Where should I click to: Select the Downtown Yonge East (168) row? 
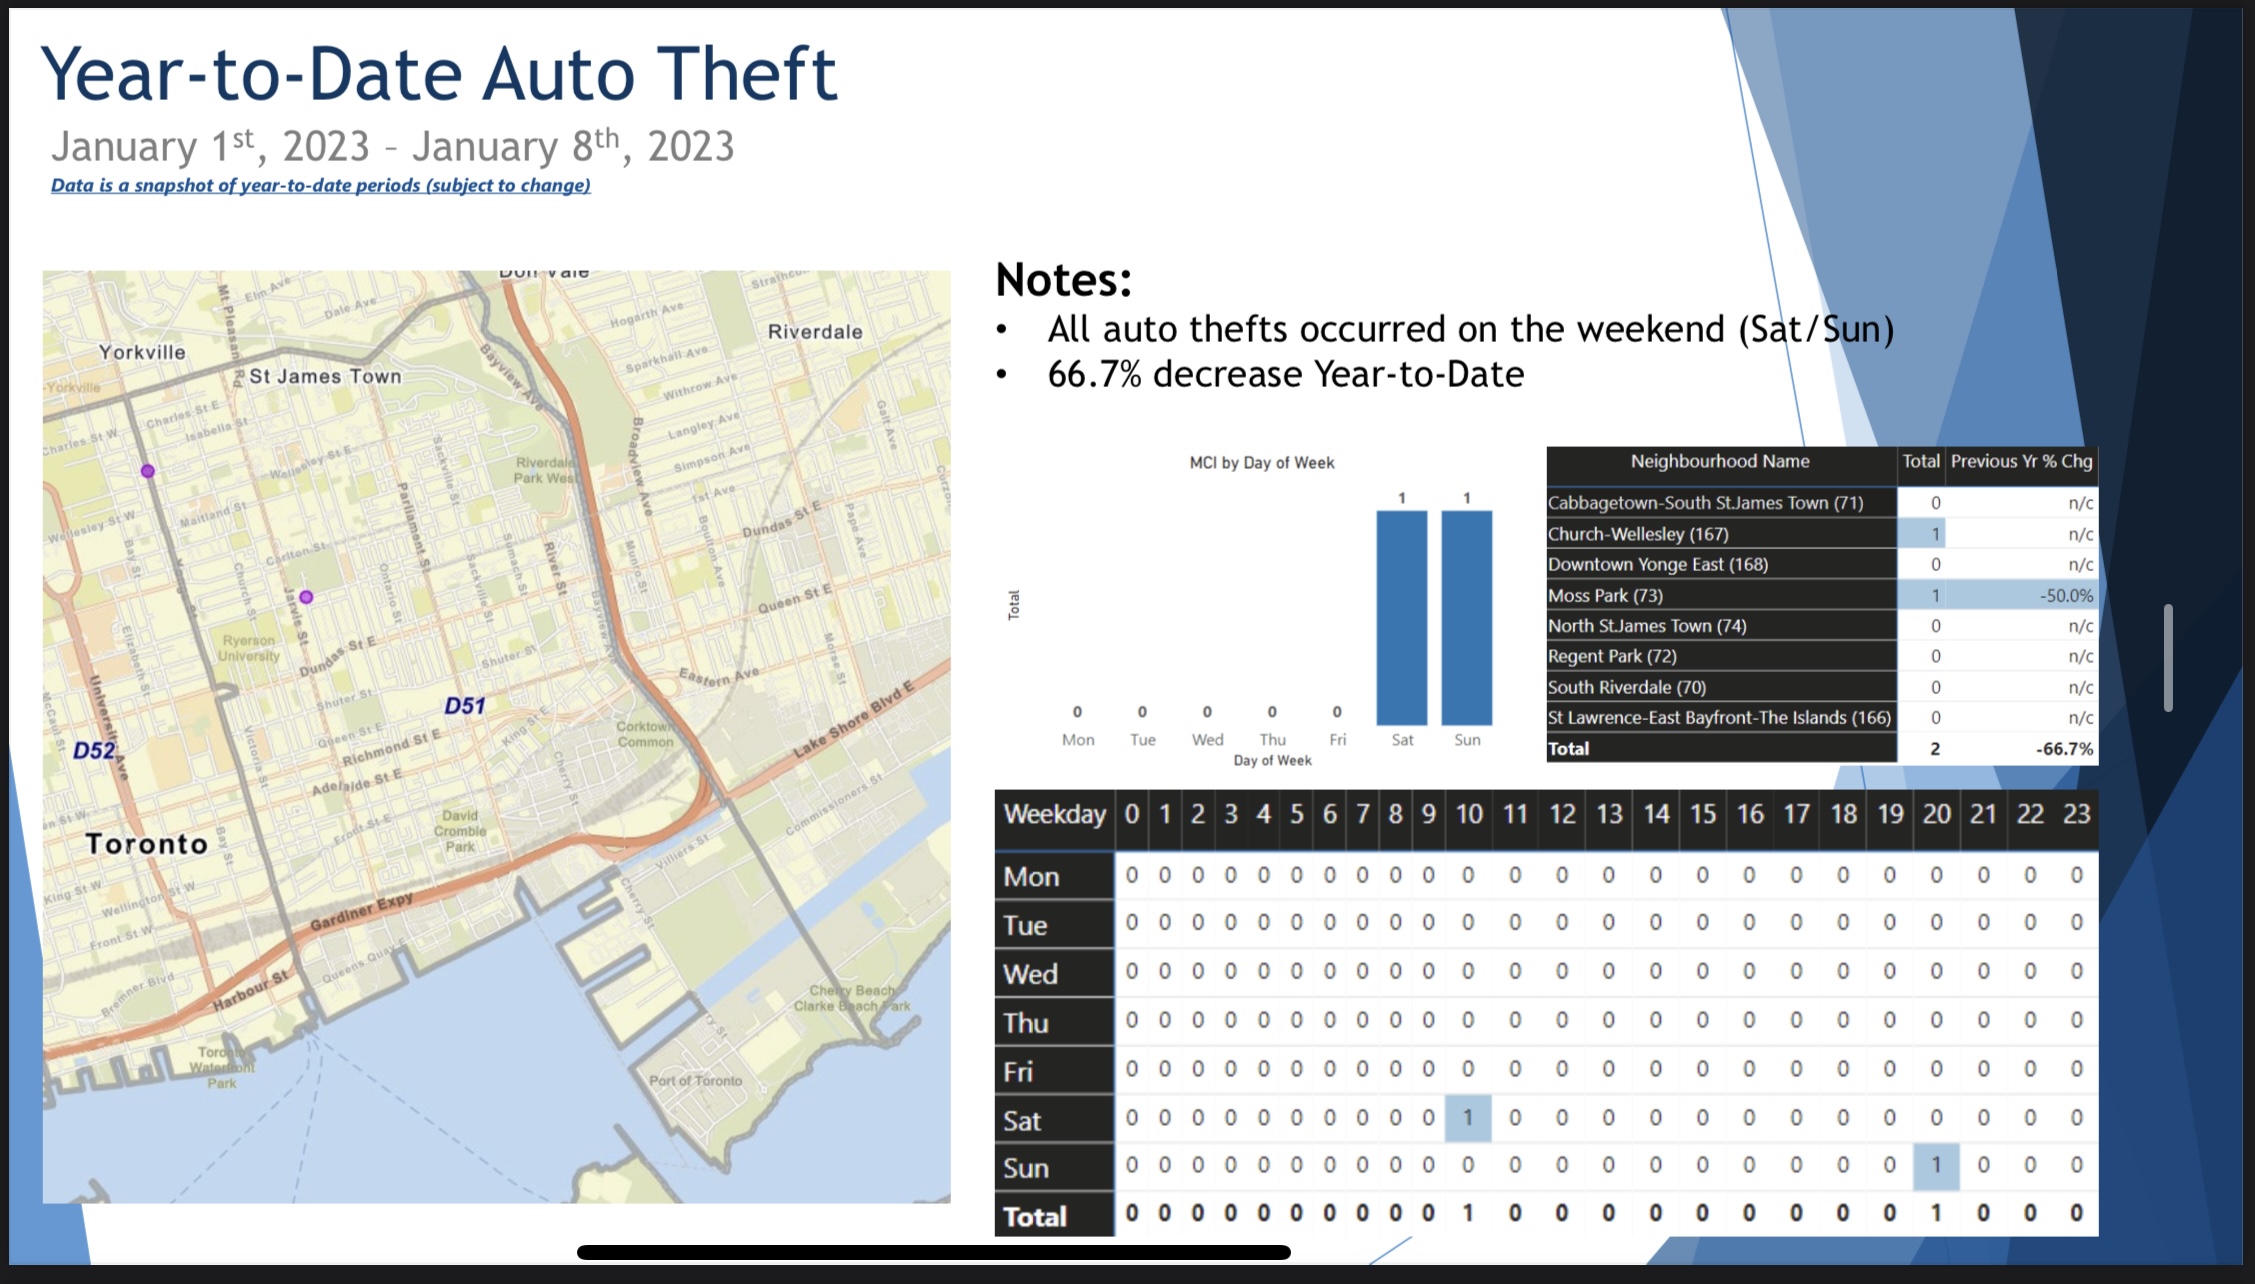(x=1822, y=564)
